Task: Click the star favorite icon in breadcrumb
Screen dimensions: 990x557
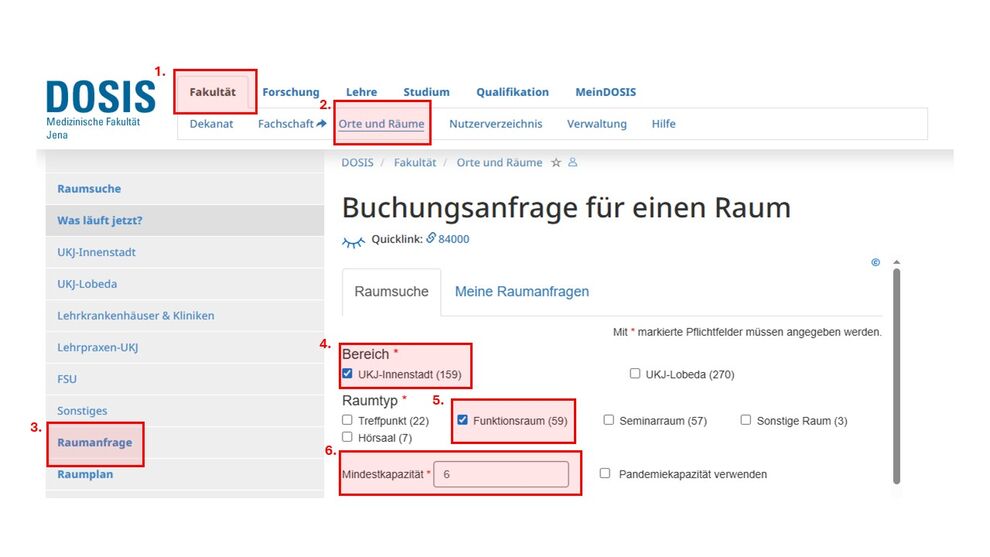Action: [x=556, y=163]
